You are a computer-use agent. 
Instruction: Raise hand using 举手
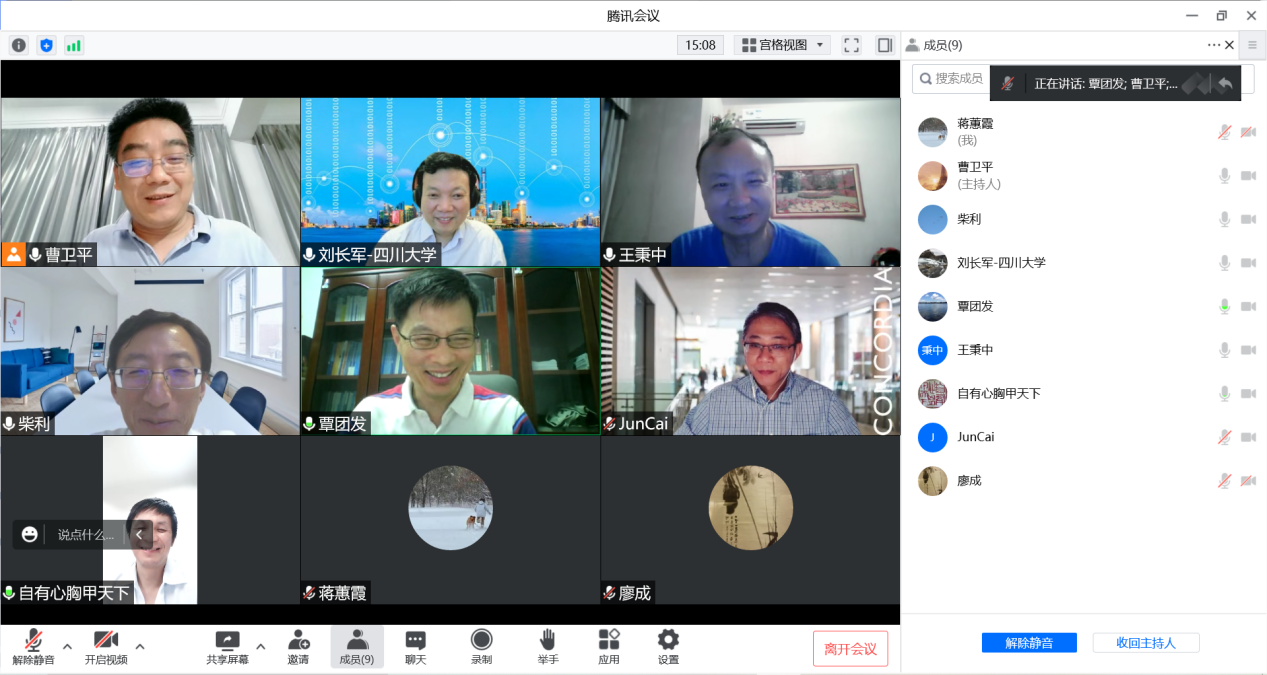click(x=547, y=647)
